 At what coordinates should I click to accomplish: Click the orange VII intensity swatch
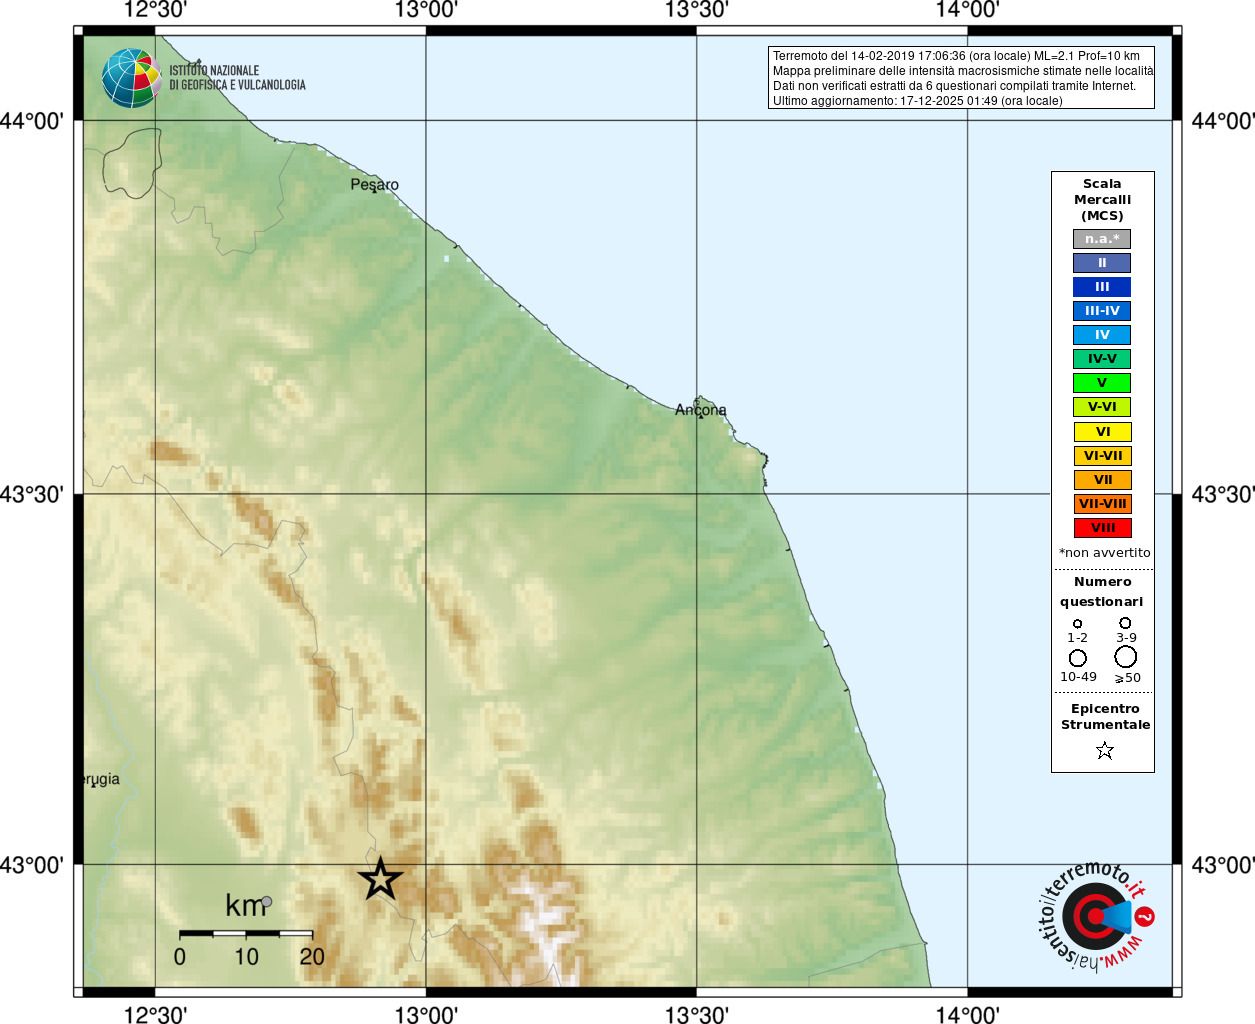1103,480
